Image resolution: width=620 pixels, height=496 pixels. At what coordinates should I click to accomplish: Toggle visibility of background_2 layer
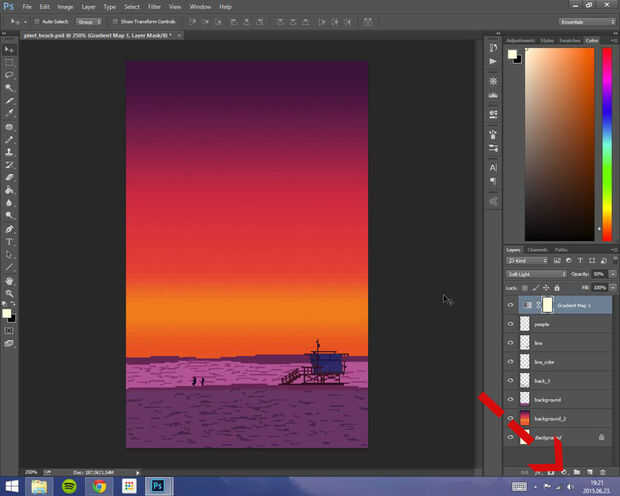[x=510, y=418]
